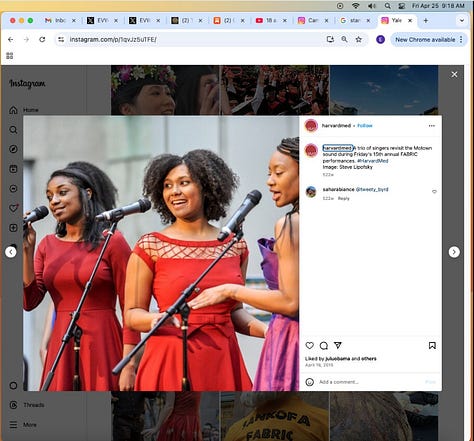Open the saharabiance commenter profile name
Image resolution: width=474 pixels, height=441 pixels.
click(x=338, y=189)
